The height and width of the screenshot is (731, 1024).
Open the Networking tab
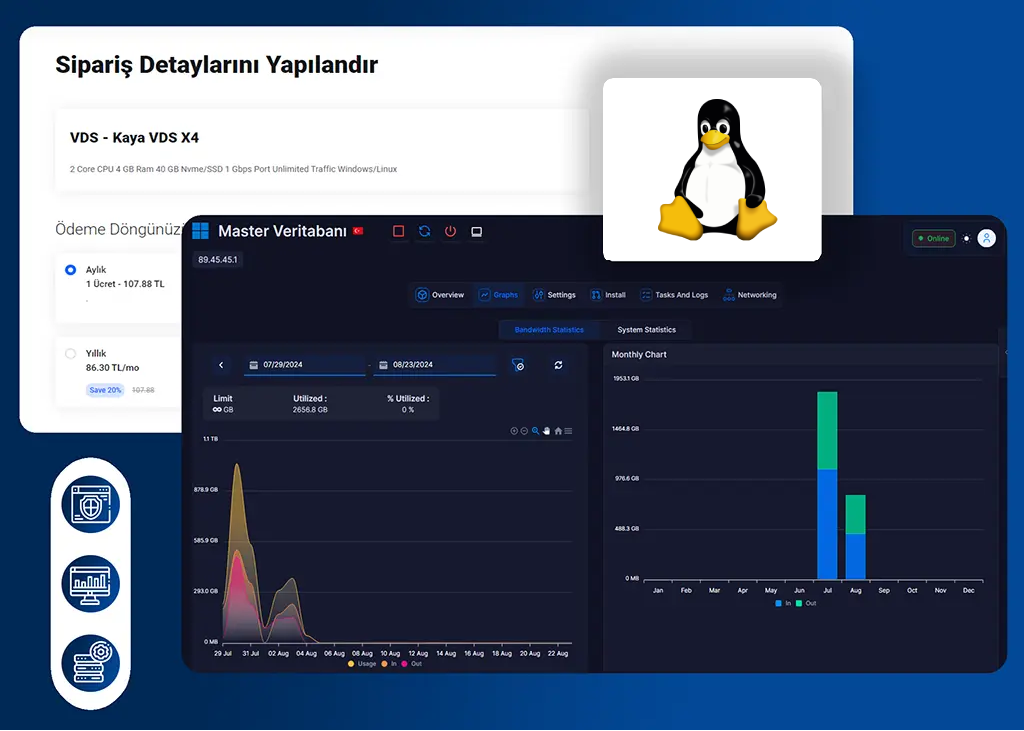(751, 295)
